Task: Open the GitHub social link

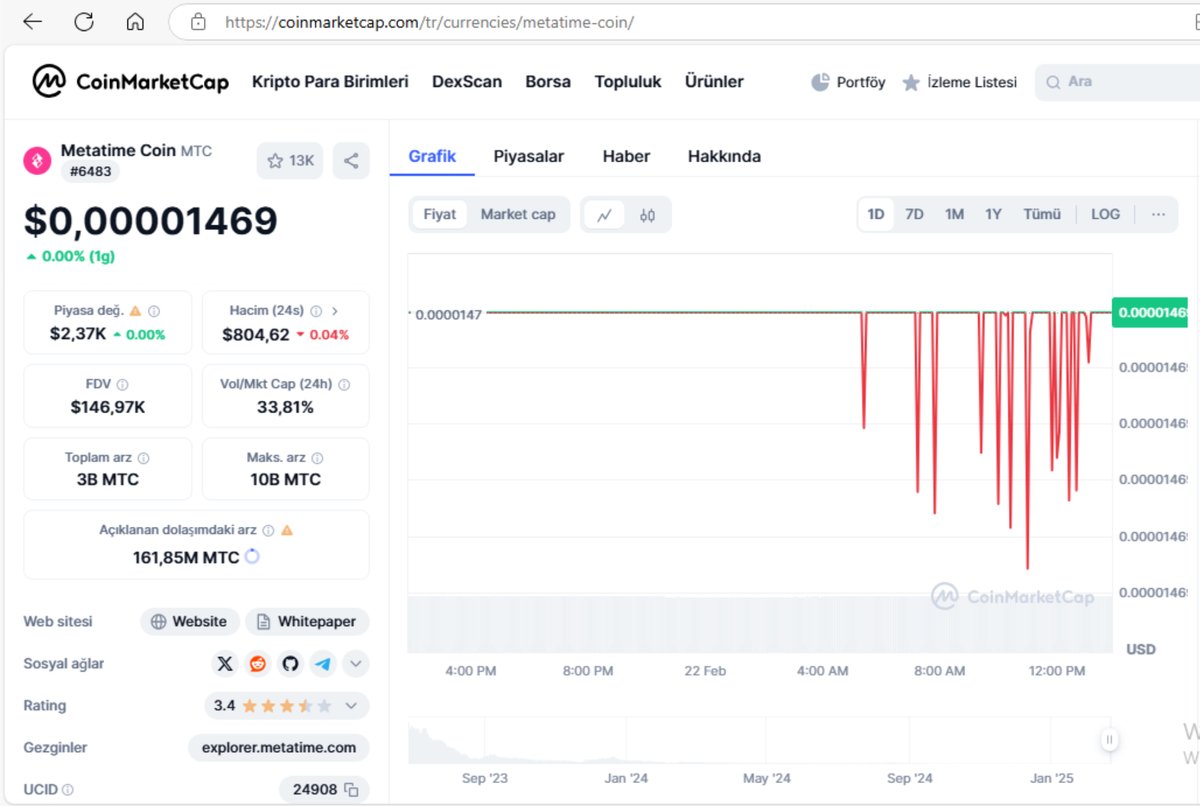Action: coord(290,663)
